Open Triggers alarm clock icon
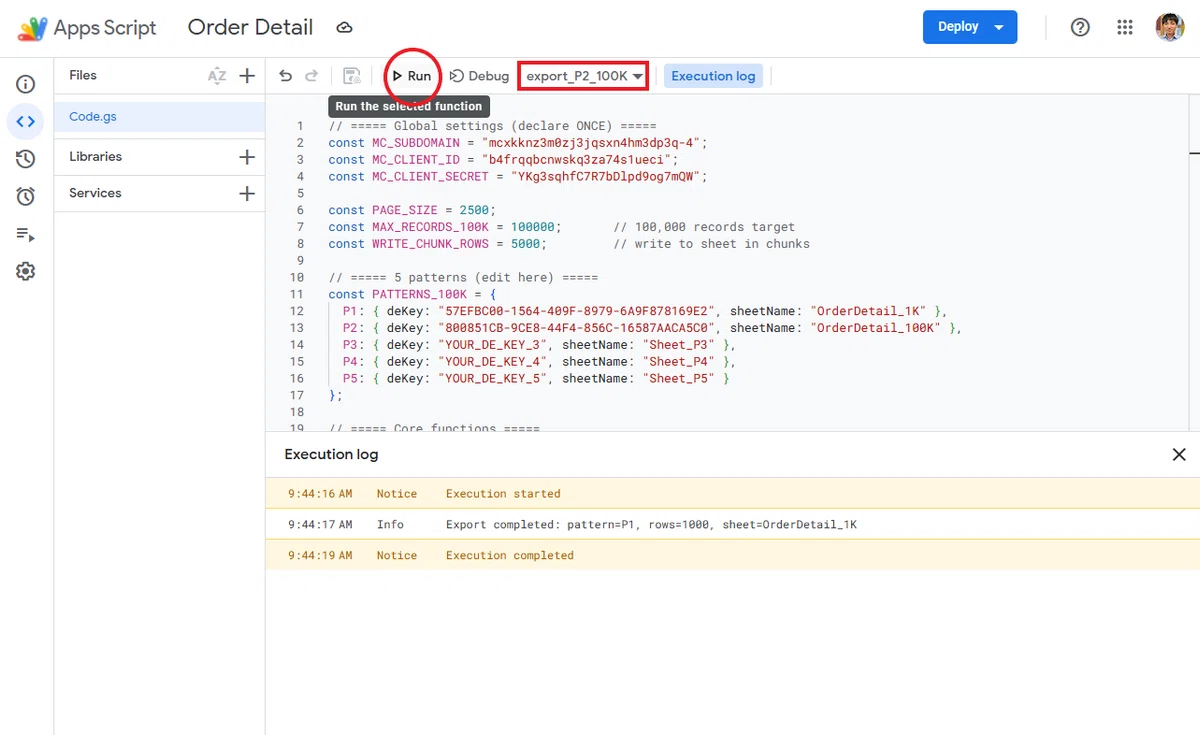 point(26,196)
